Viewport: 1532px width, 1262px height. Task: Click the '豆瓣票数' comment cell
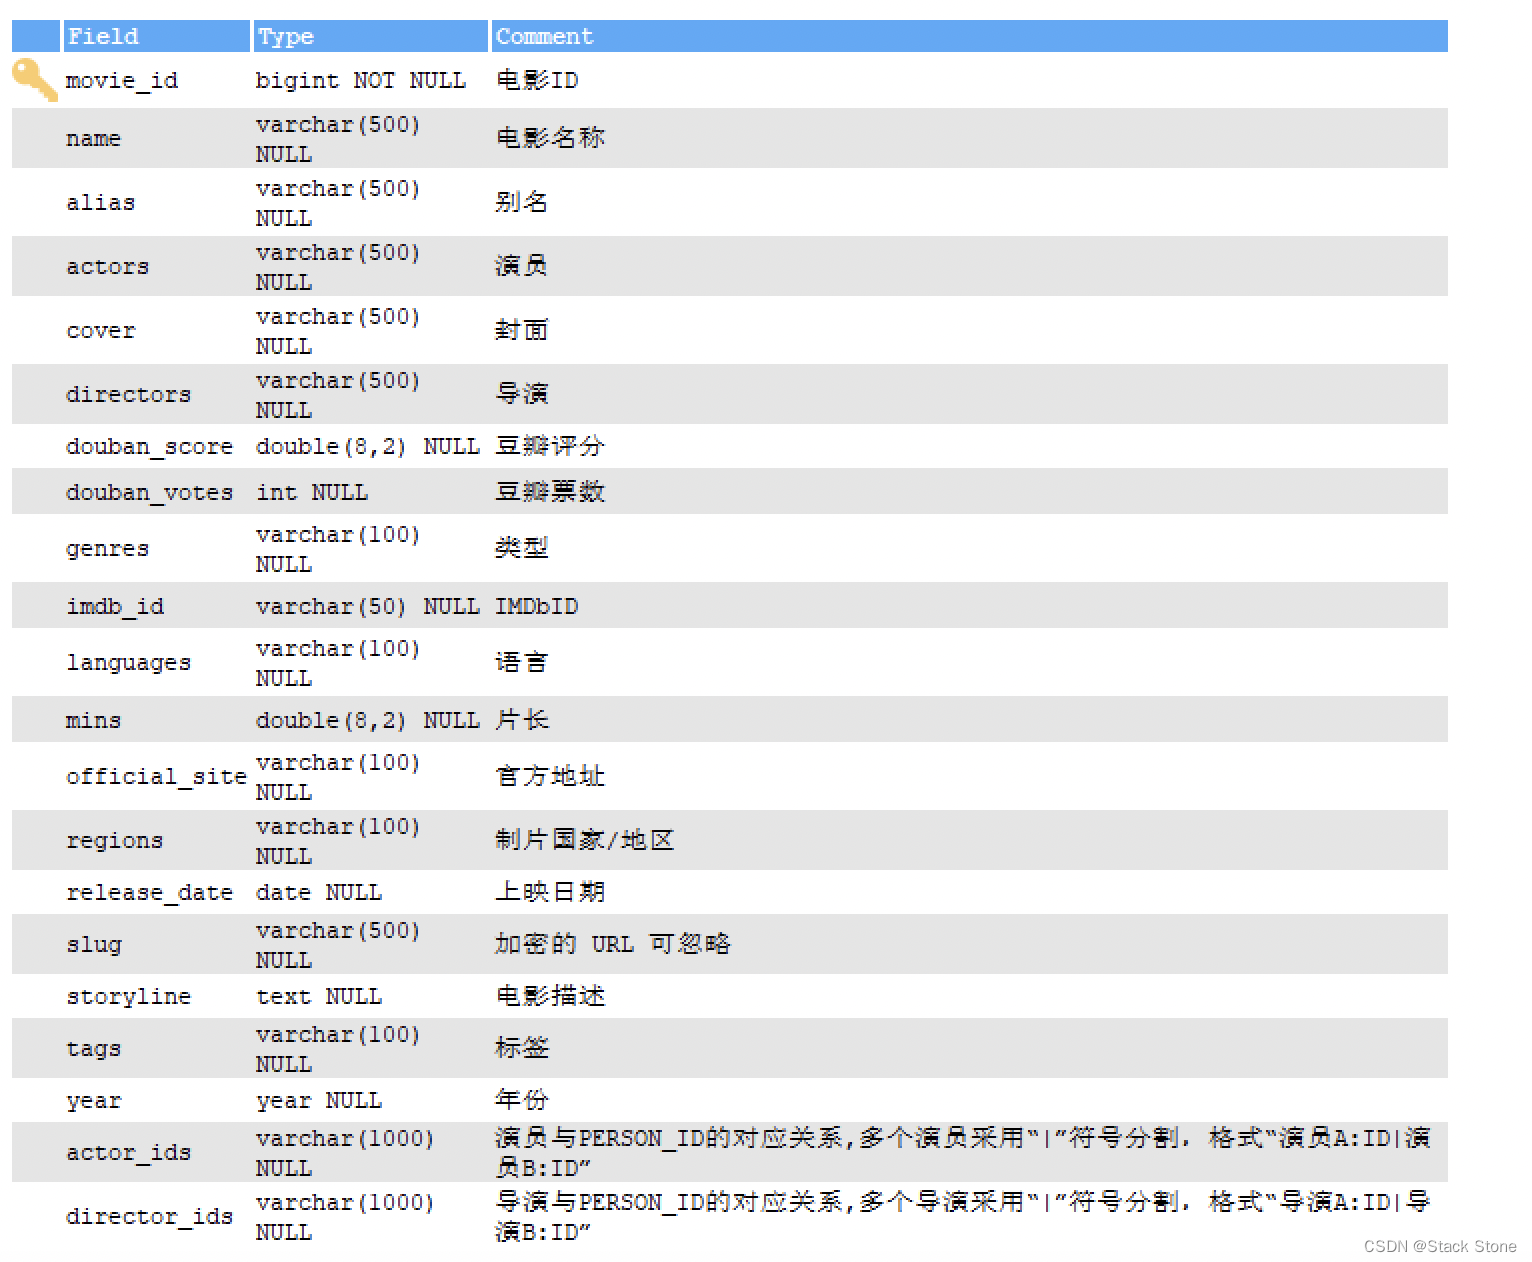click(x=550, y=492)
